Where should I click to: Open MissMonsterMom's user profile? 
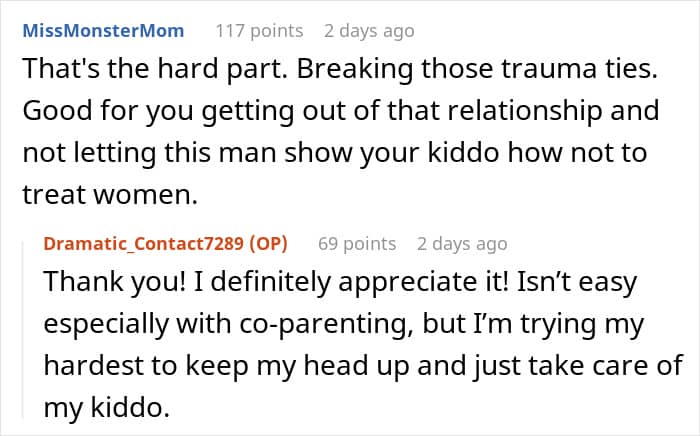pos(103,31)
